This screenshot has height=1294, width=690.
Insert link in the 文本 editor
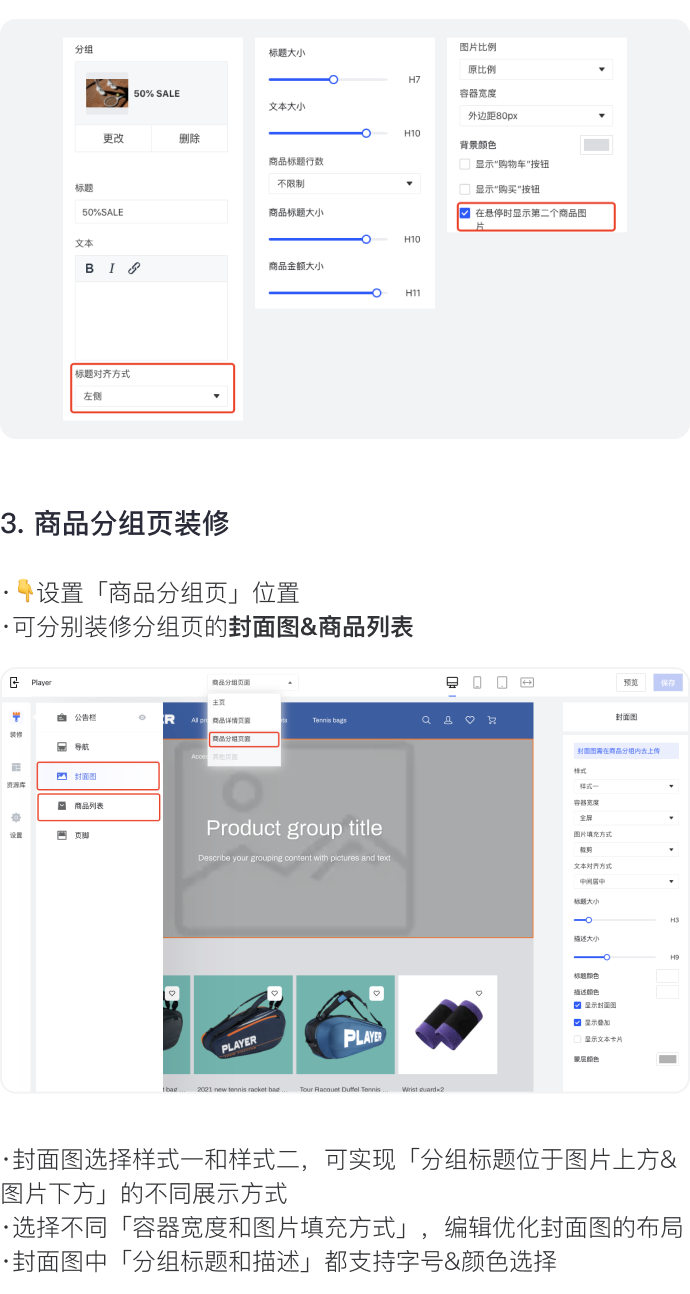[134, 268]
